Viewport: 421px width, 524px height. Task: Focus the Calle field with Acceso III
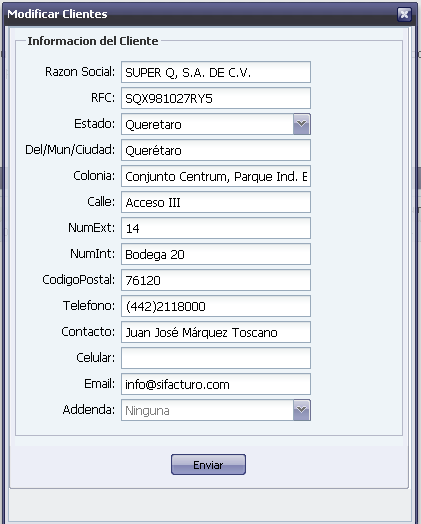[216, 202]
